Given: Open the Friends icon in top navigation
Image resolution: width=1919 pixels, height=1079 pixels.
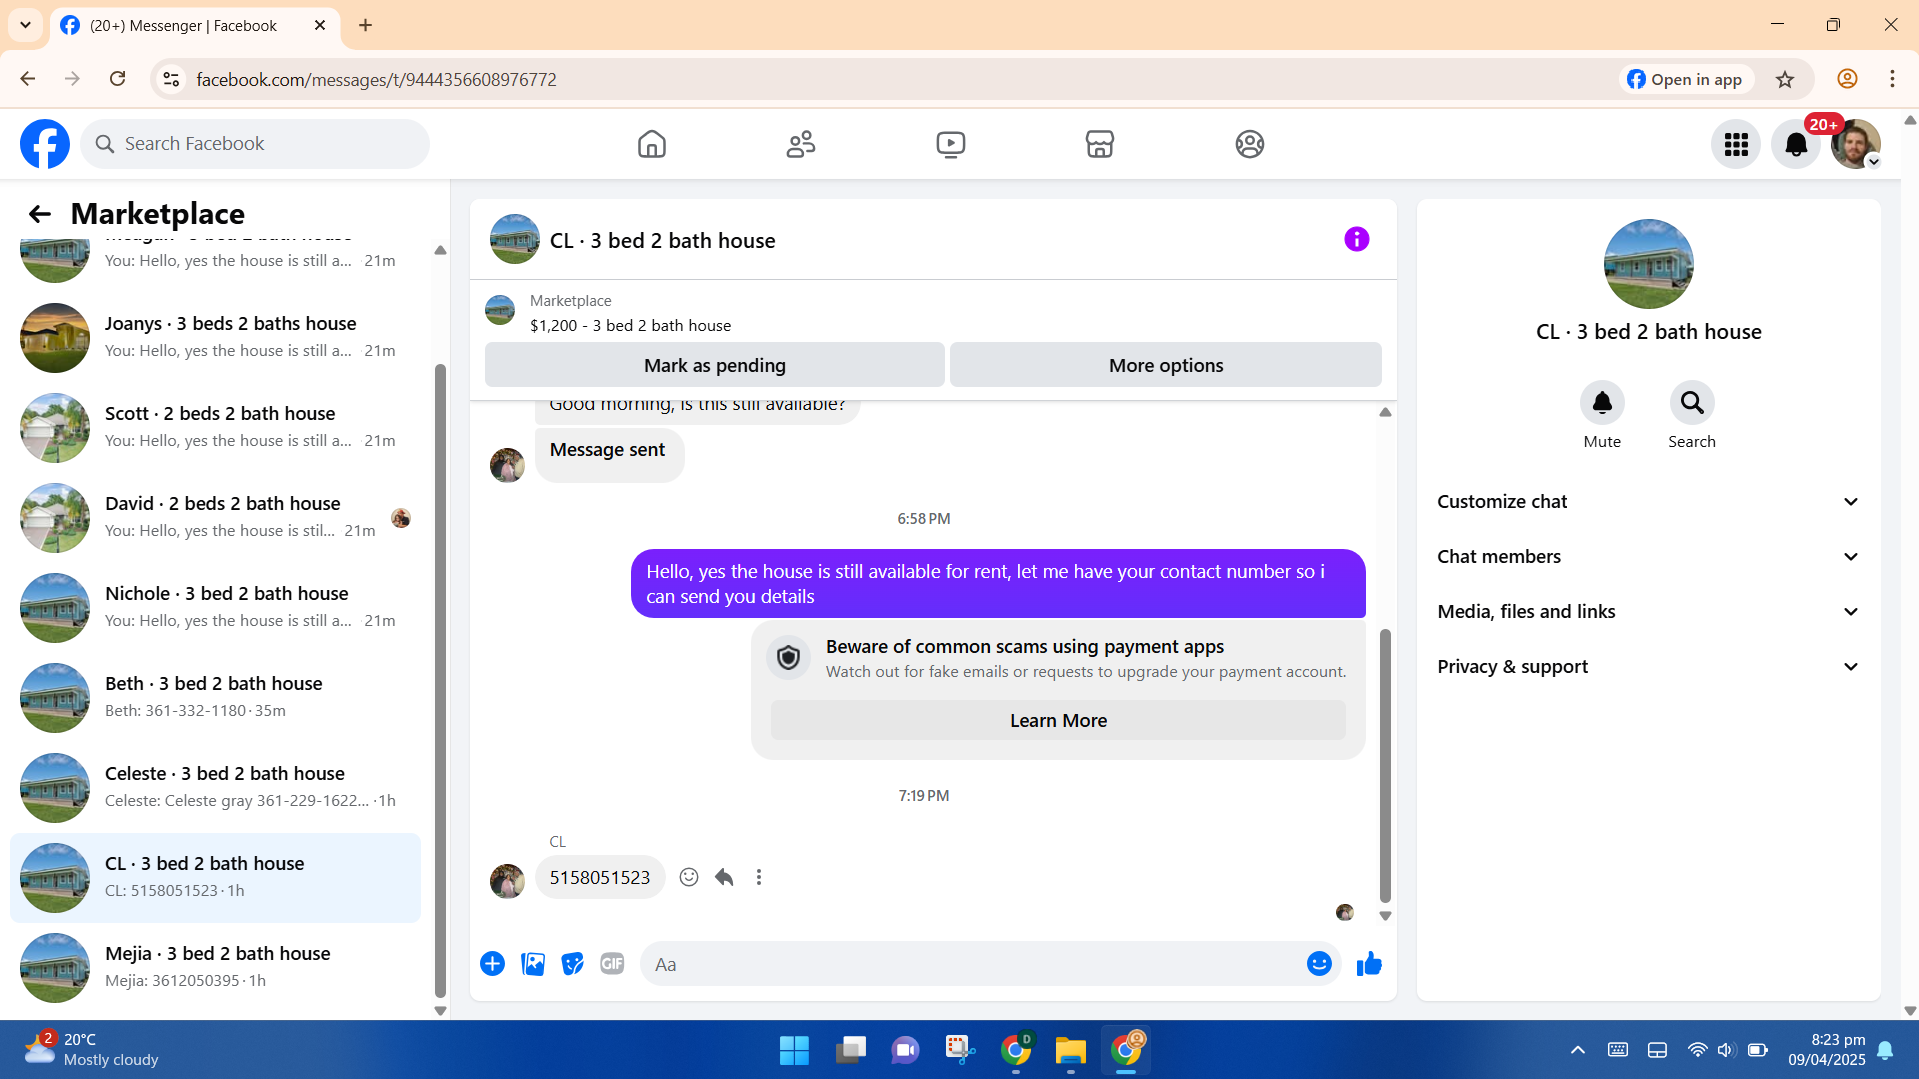Looking at the screenshot, I should (x=801, y=144).
